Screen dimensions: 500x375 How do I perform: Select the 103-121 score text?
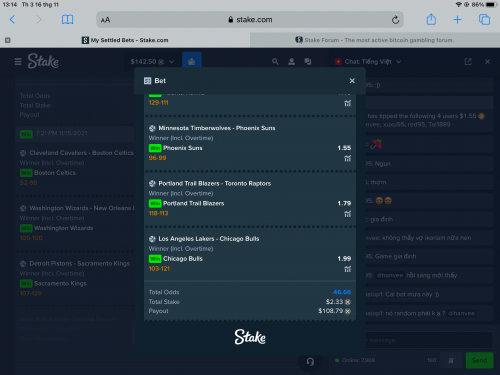(159, 269)
